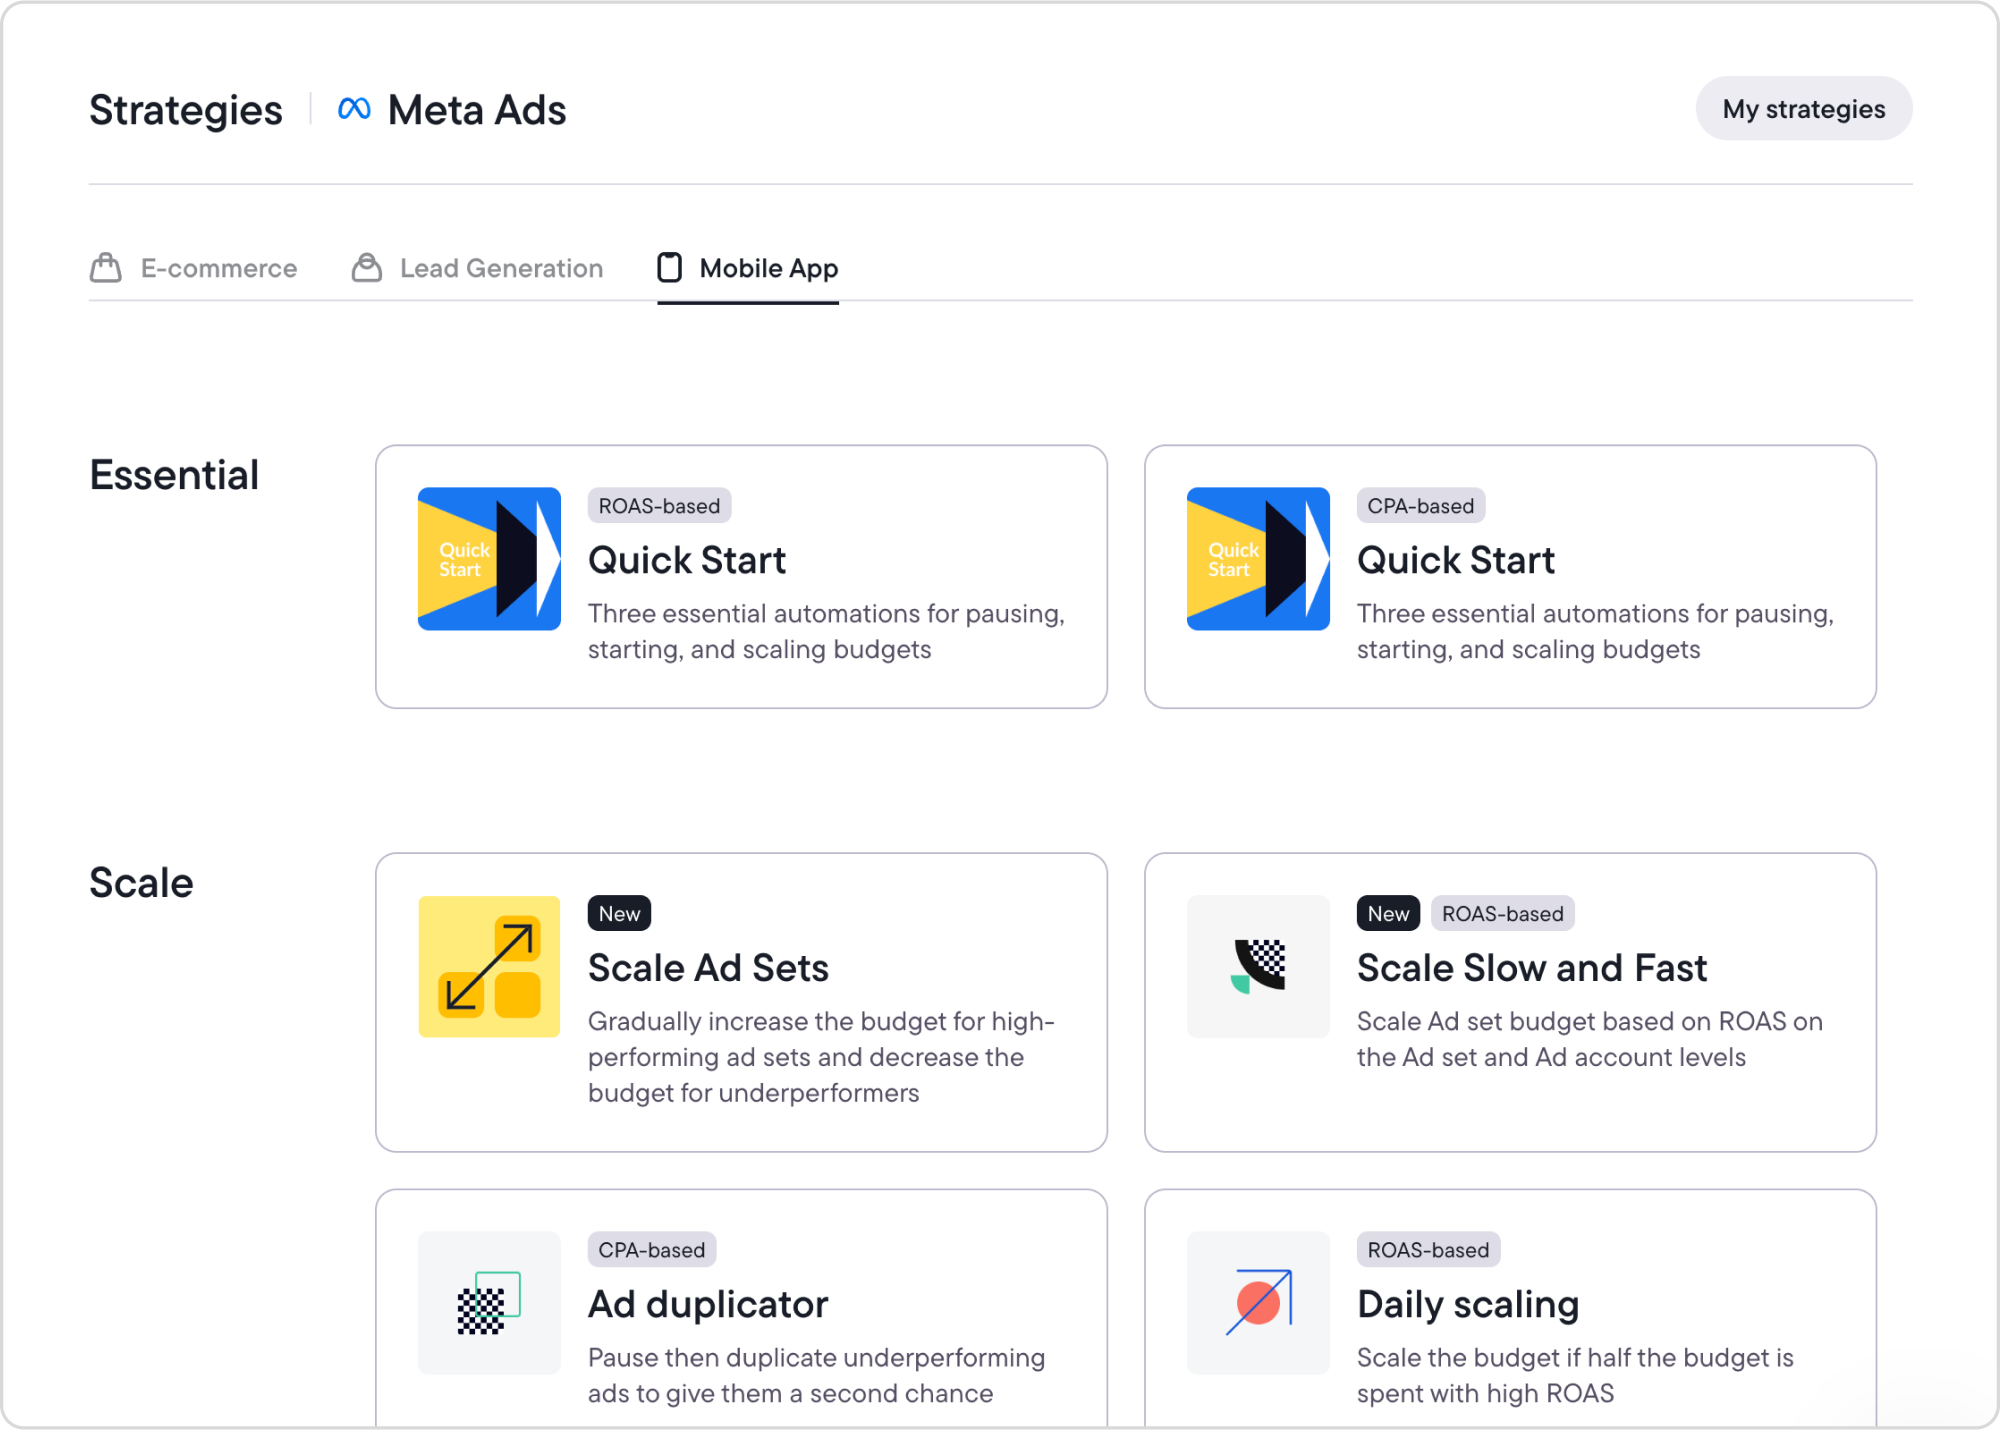This screenshot has height=1430, width=2000.
Task: Open the CPA-based Quick Start thumbnail
Action: pyautogui.click(x=1258, y=559)
